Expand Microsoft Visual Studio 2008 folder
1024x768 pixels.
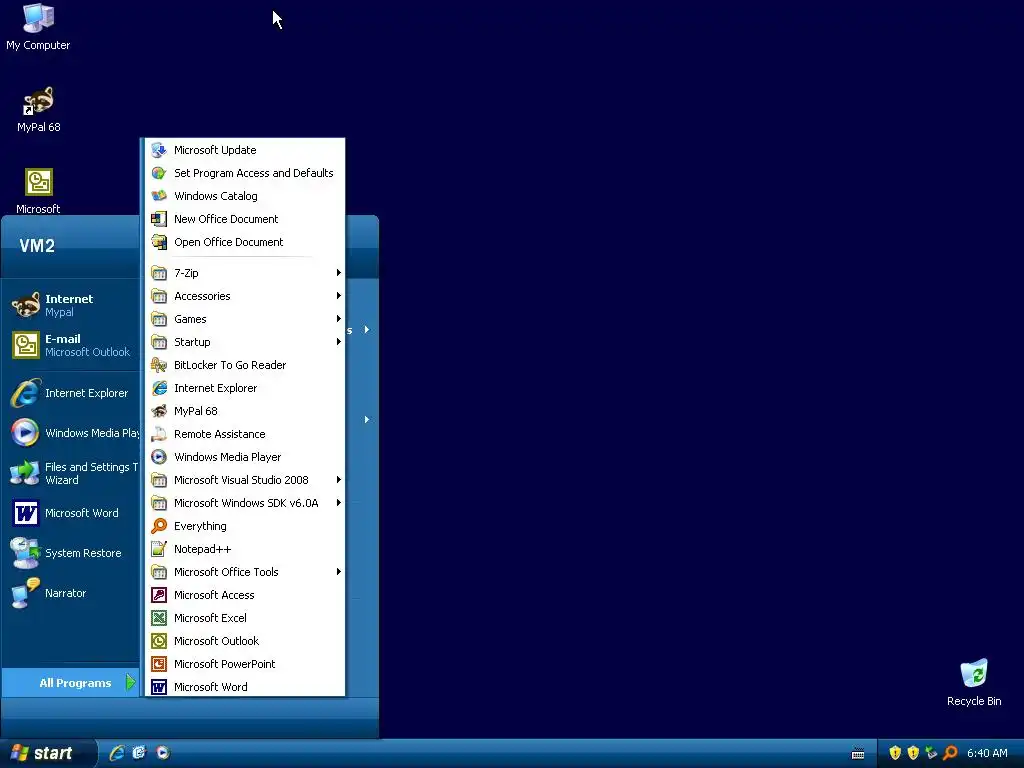(x=244, y=480)
